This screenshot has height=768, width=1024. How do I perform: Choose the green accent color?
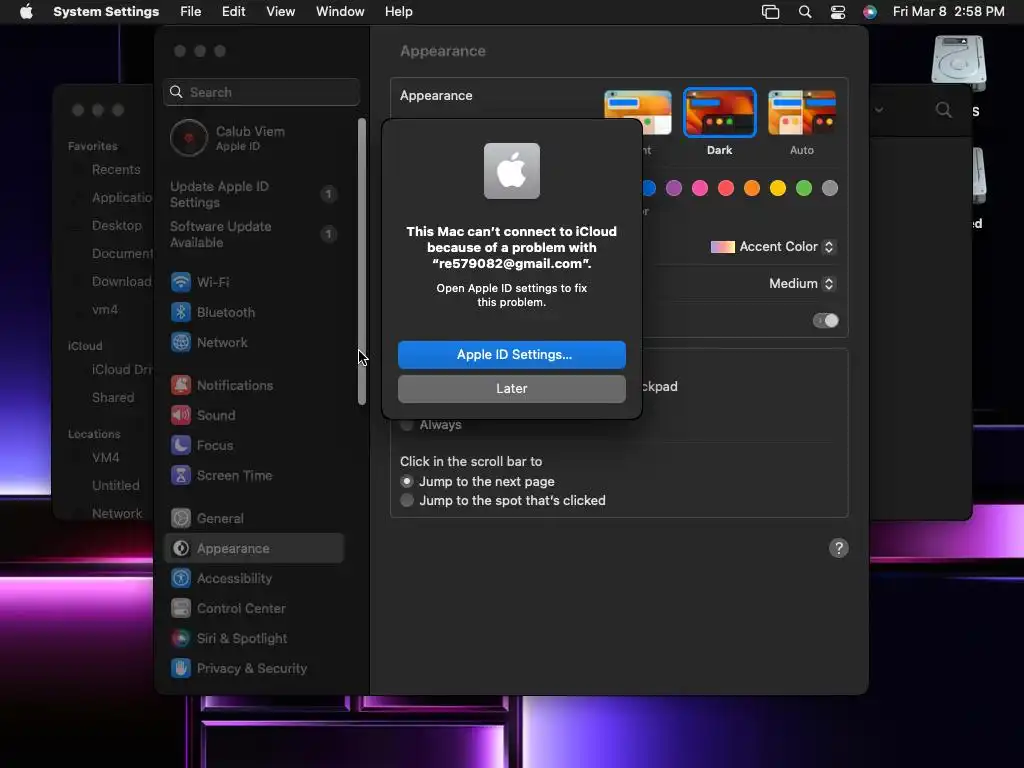point(804,188)
